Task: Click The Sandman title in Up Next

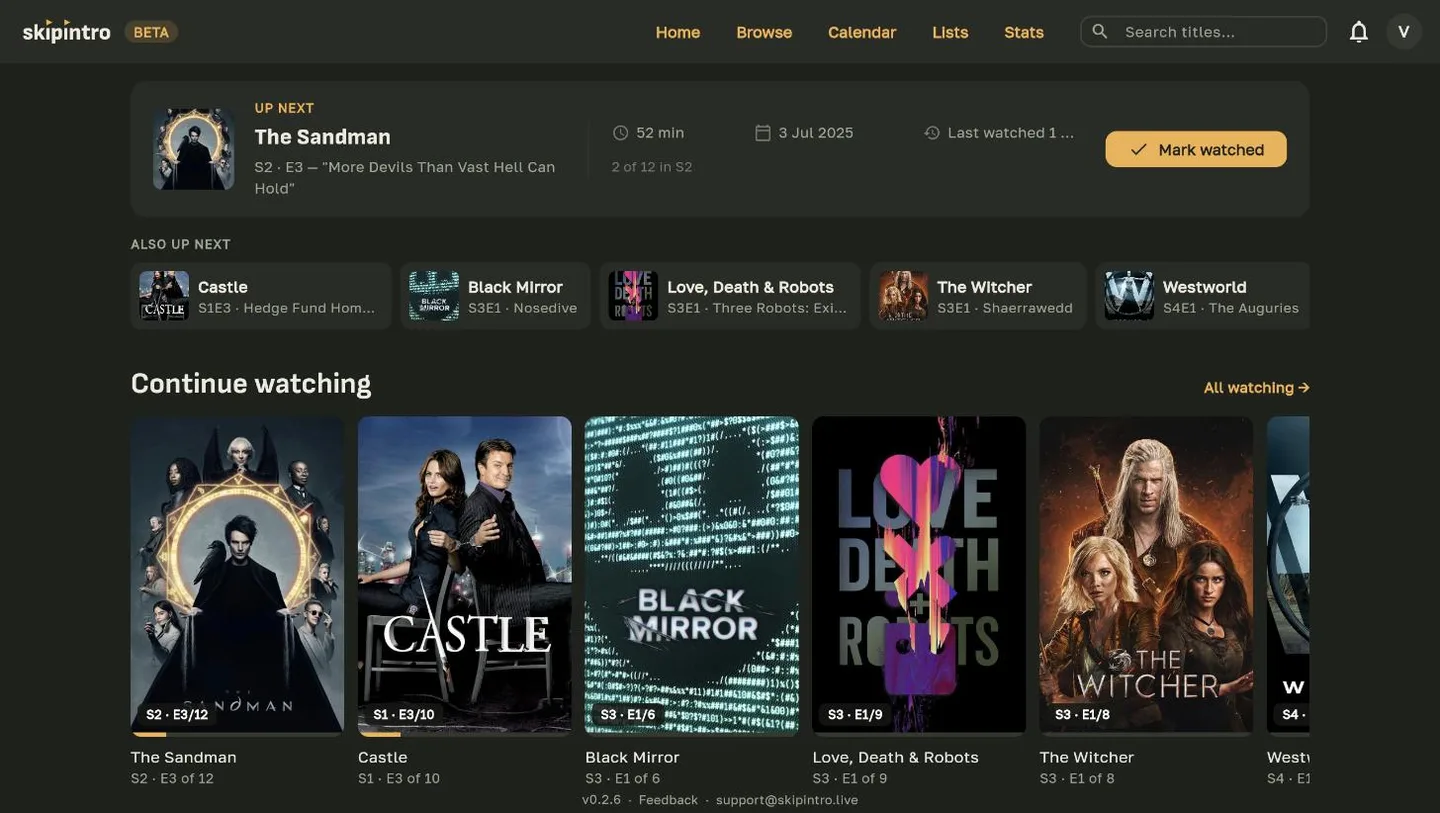Action: point(322,136)
